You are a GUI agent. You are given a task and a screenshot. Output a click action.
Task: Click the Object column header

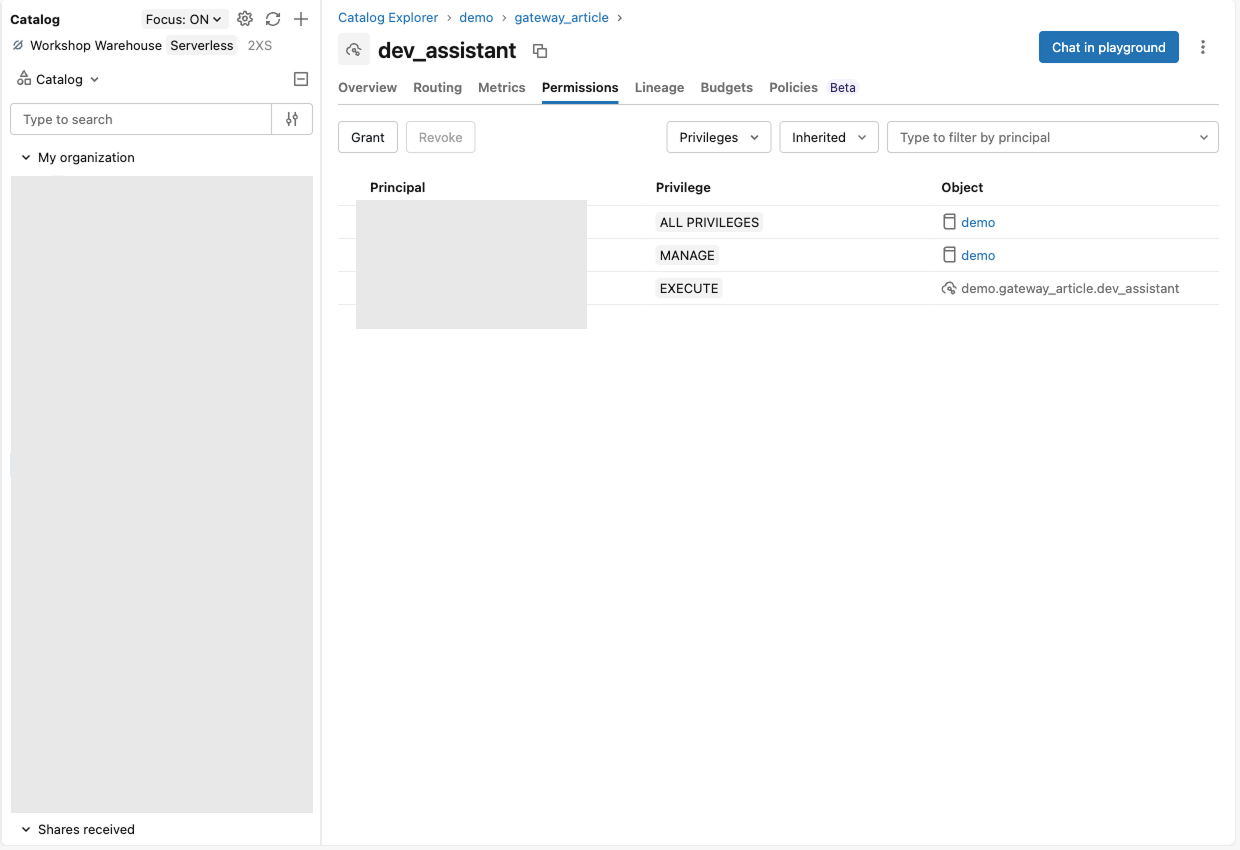click(962, 187)
